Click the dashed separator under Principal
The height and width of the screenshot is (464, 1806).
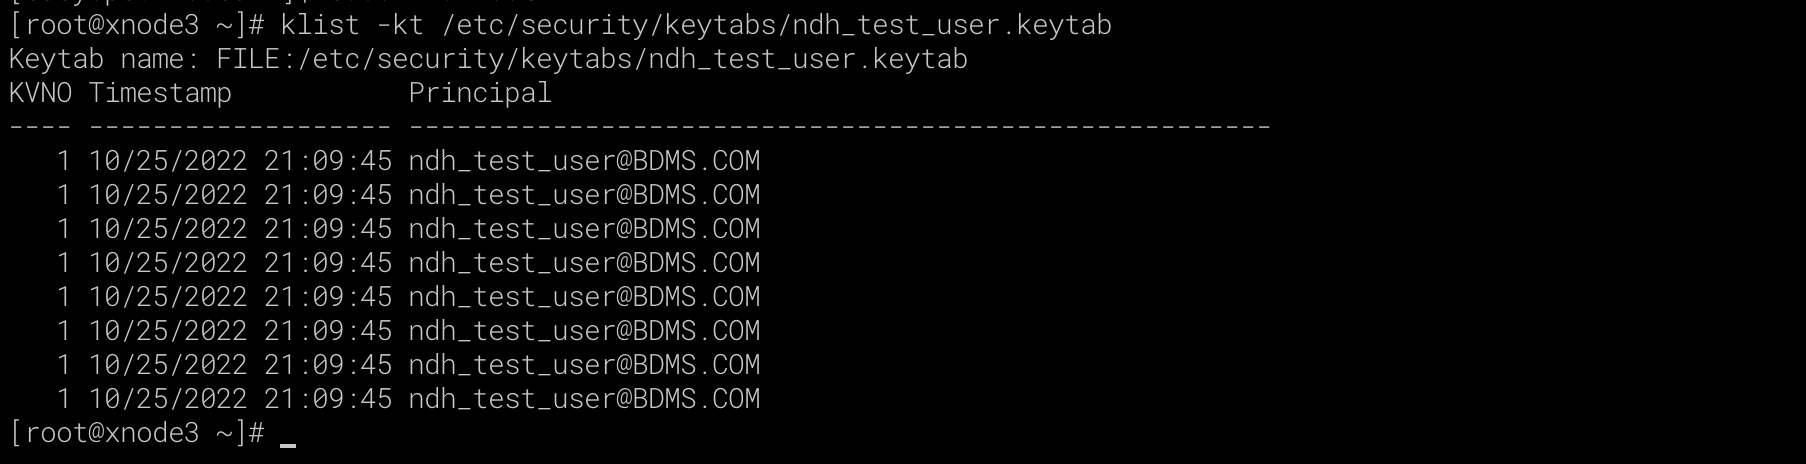point(840,127)
